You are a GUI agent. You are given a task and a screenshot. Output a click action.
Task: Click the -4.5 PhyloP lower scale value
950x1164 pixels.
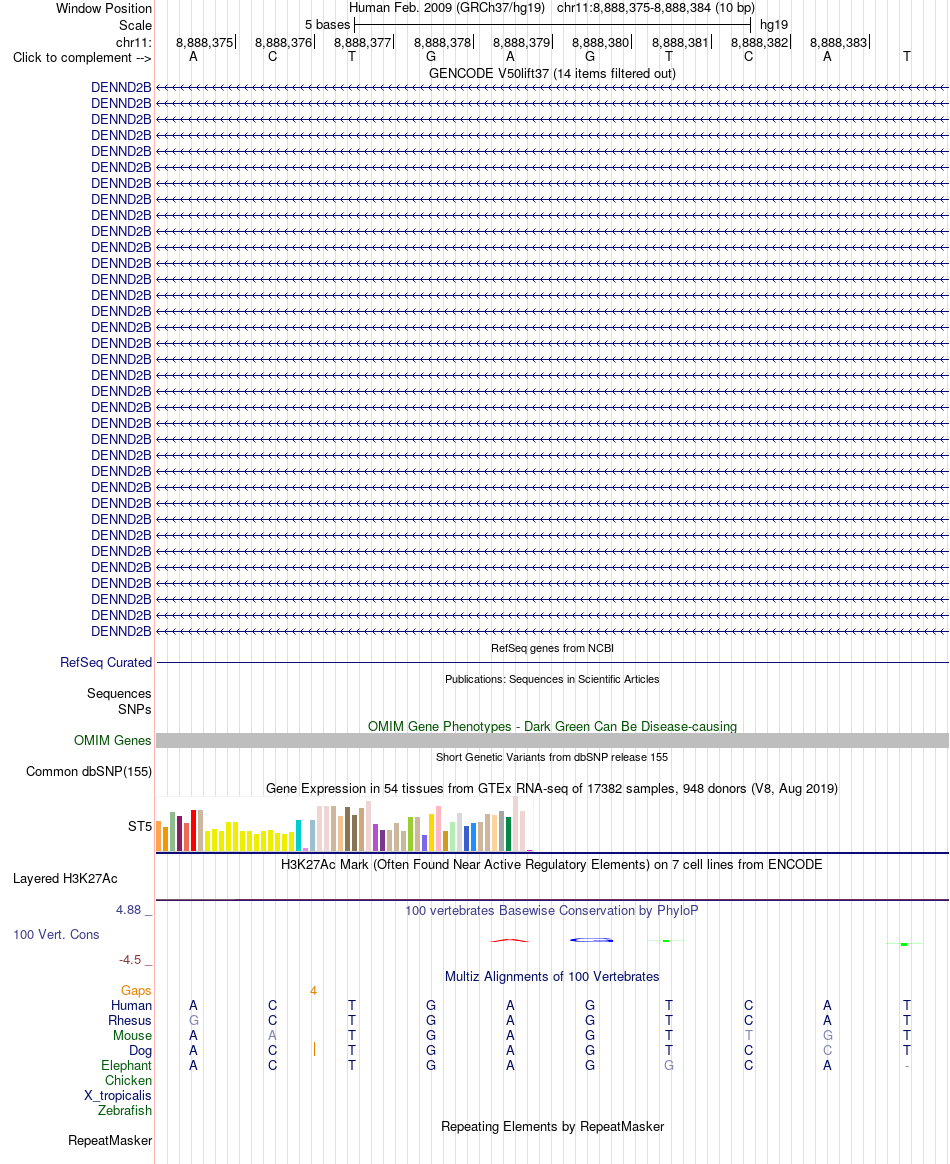point(130,960)
